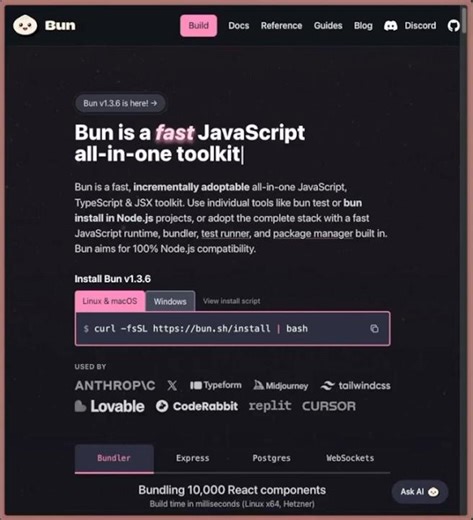Click 'Build time in milliseconds' caption
The width and height of the screenshot is (473, 520).
coord(232,504)
